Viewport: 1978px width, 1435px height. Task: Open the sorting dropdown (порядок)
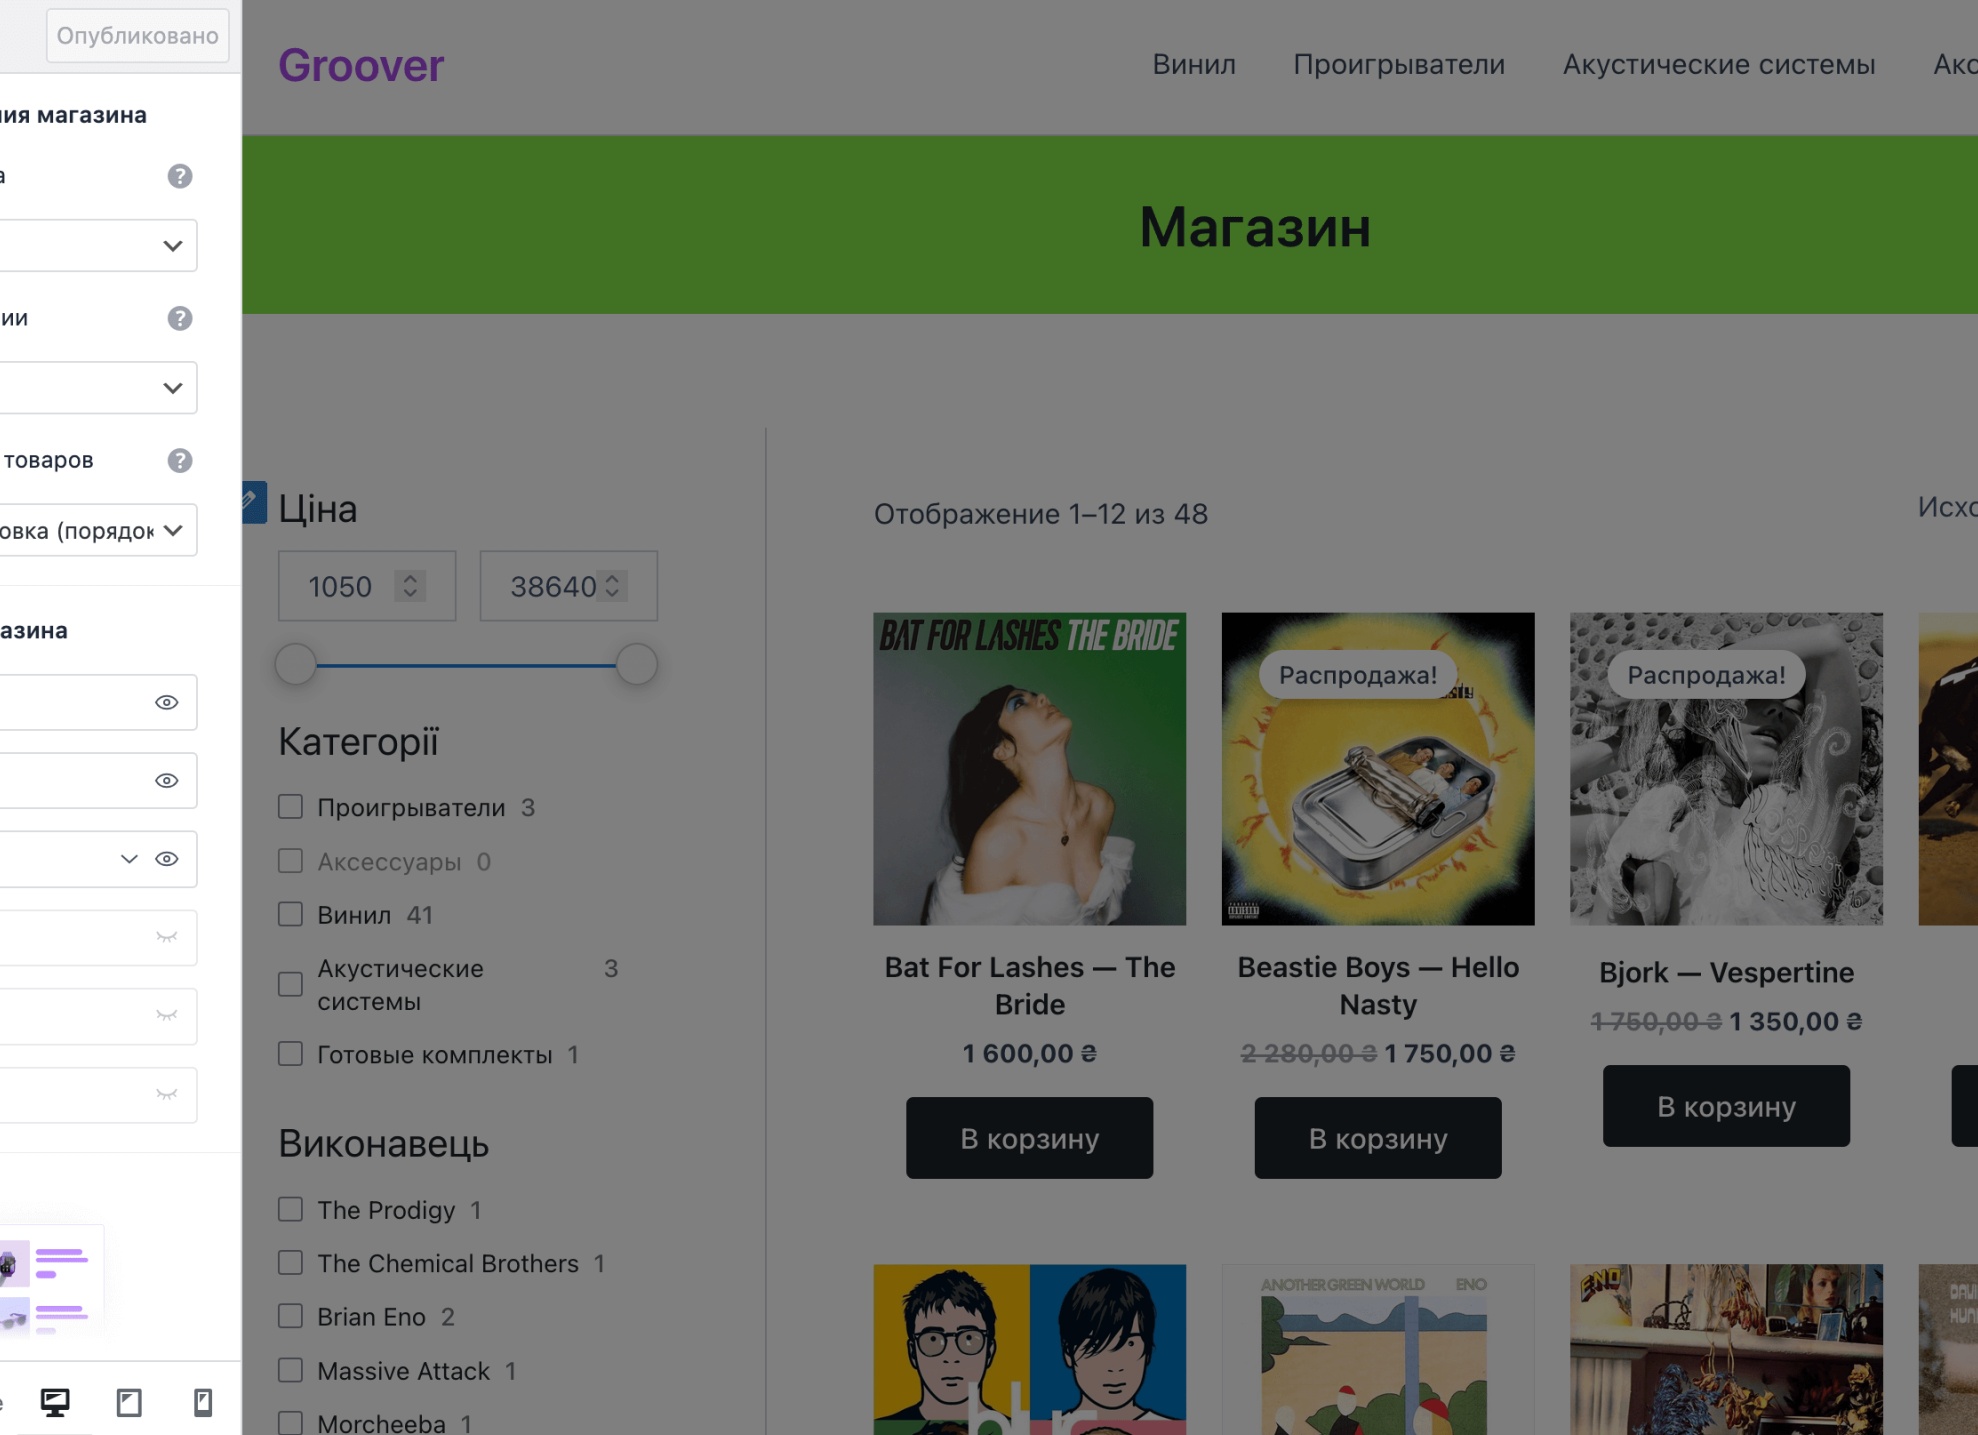98,530
